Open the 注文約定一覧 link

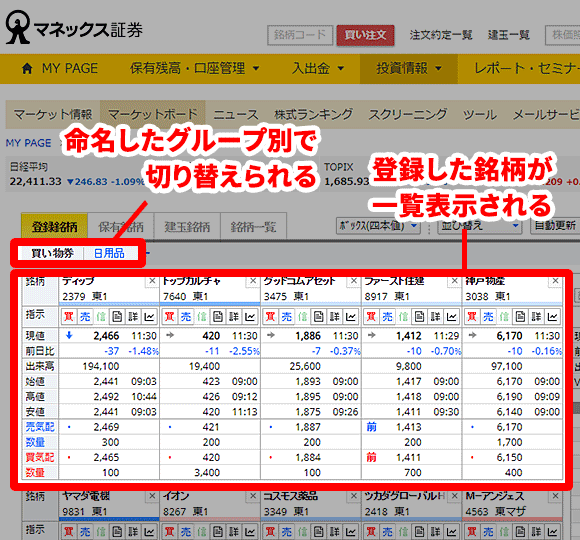click(441, 35)
